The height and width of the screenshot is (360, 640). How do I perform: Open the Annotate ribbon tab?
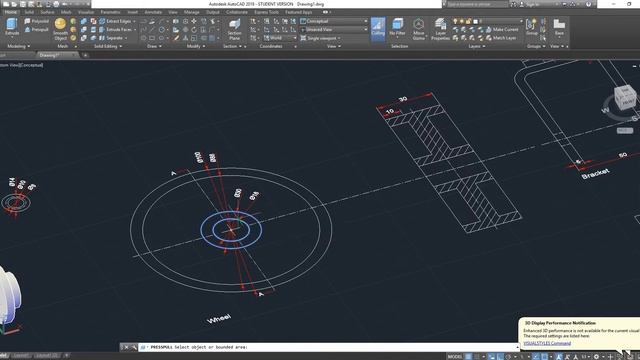point(153,12)
